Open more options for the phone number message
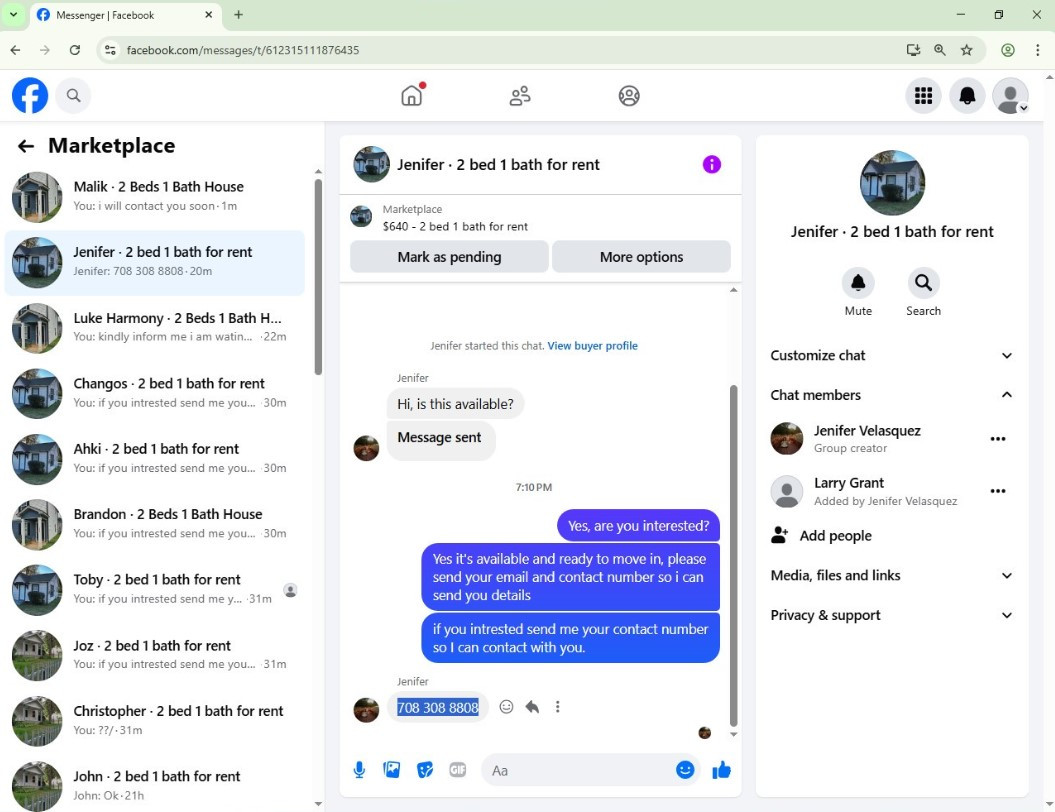 pyautogui.click(x=557, y=706)
